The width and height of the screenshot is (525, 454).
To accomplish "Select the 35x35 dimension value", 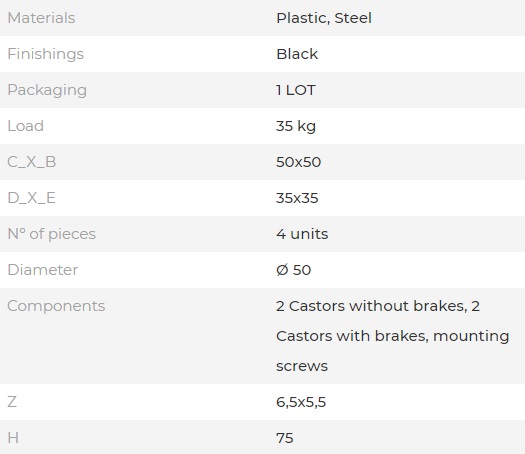I will pos(297,198).
